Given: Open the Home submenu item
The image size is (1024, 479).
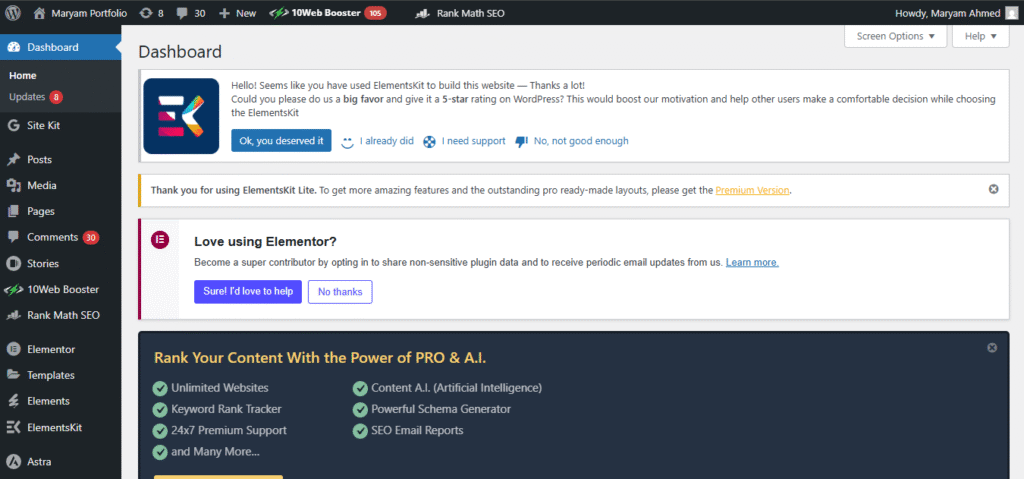Looking at the screenshot, I should pyautogui.click(x=23, y=76).
